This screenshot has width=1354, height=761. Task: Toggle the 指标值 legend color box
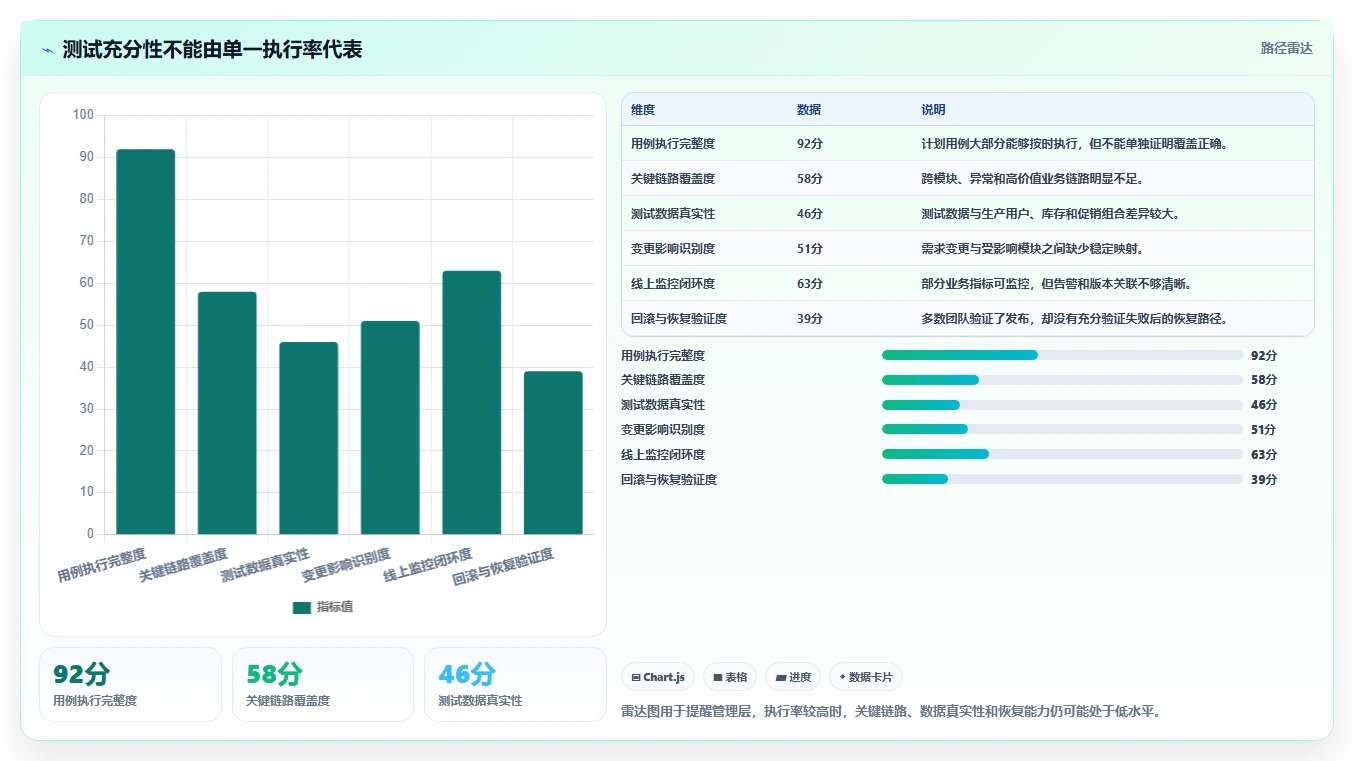pos(302,607)
